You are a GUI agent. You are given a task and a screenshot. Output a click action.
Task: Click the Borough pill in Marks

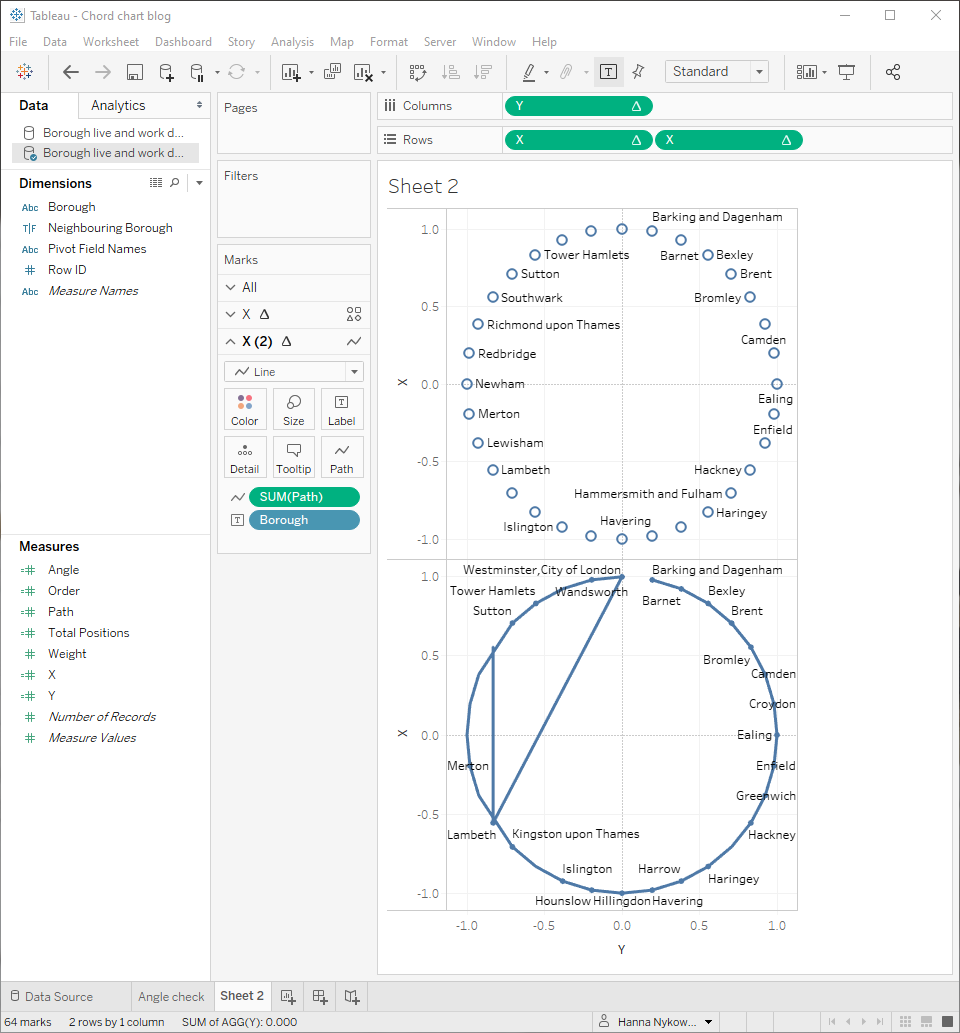[x=304, y=520]
